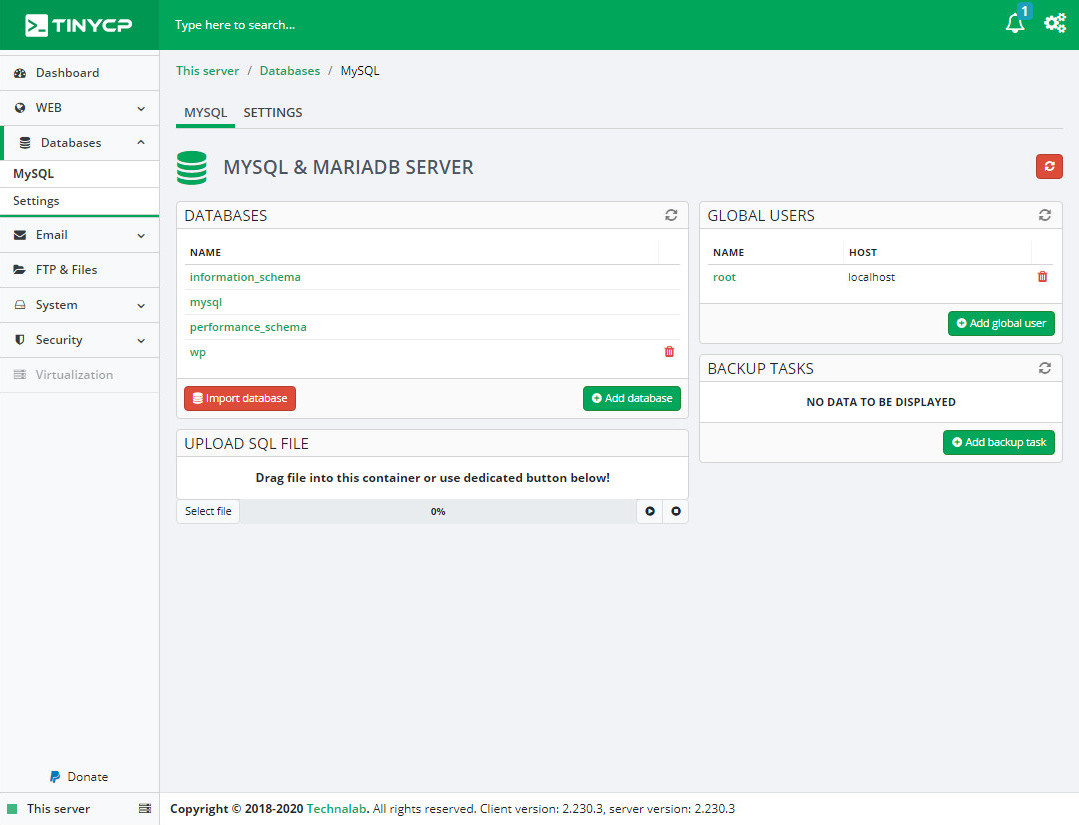Click the server list icon in sidebar footer
This screenshot has width=1079, height=825.
(x=145, y=808)
